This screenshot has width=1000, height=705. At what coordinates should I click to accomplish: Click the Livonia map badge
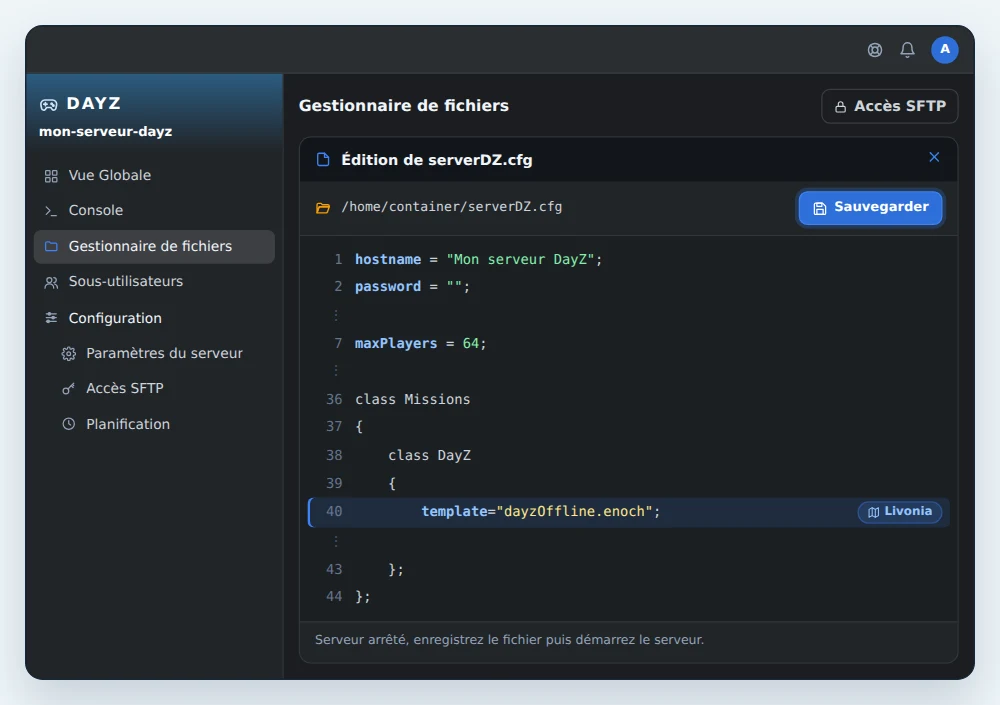[x=899, y=512]
